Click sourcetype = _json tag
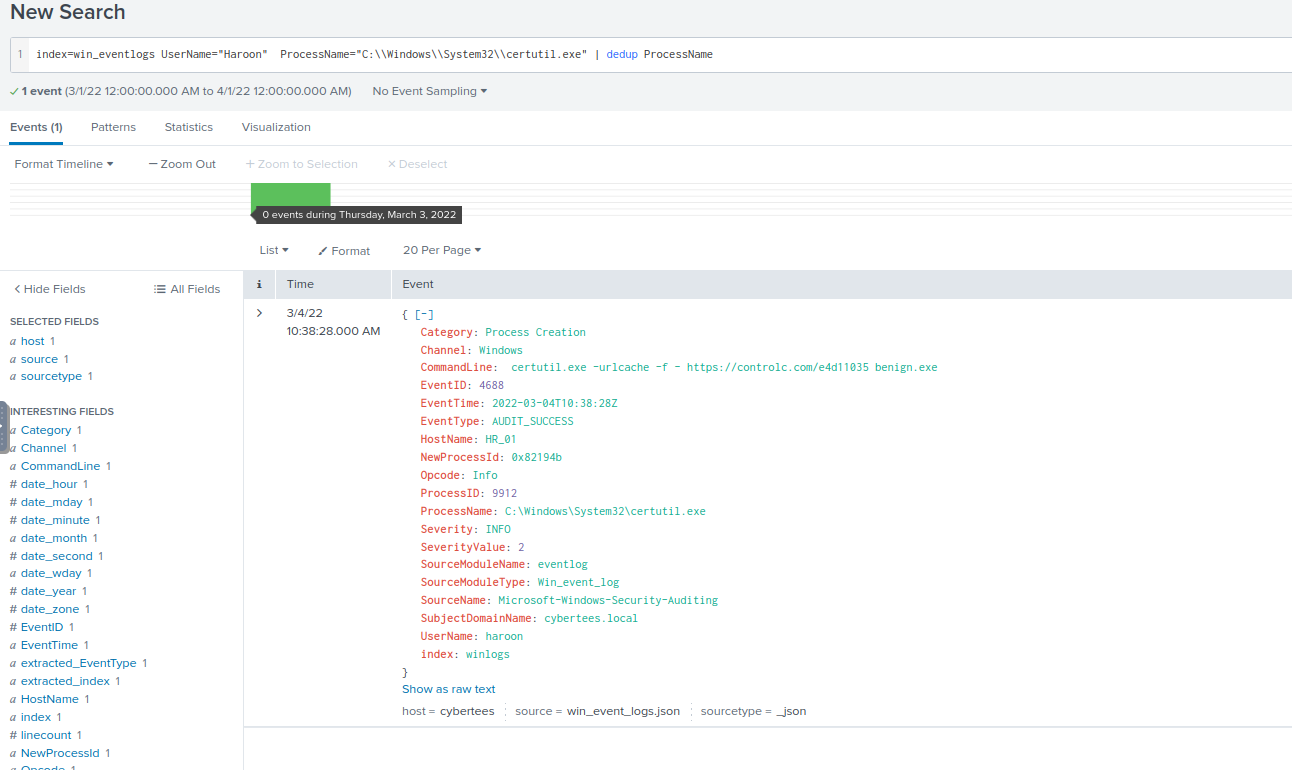 click(753, 711)
